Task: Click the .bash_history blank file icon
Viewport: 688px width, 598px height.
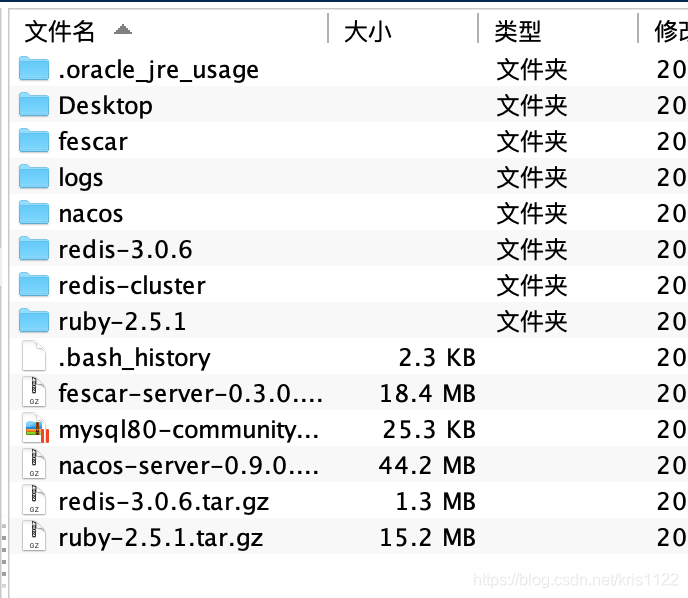Action: point(34,356)
